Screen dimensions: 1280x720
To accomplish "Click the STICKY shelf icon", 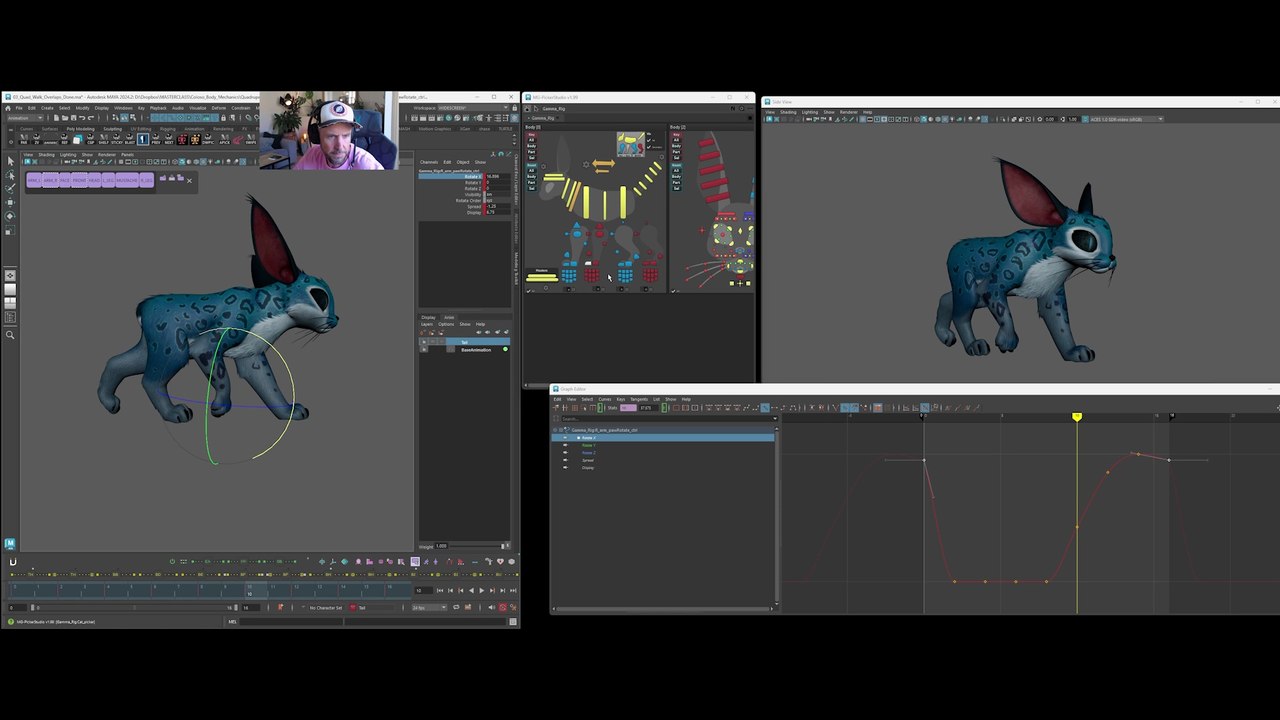I will click(117, 139).
